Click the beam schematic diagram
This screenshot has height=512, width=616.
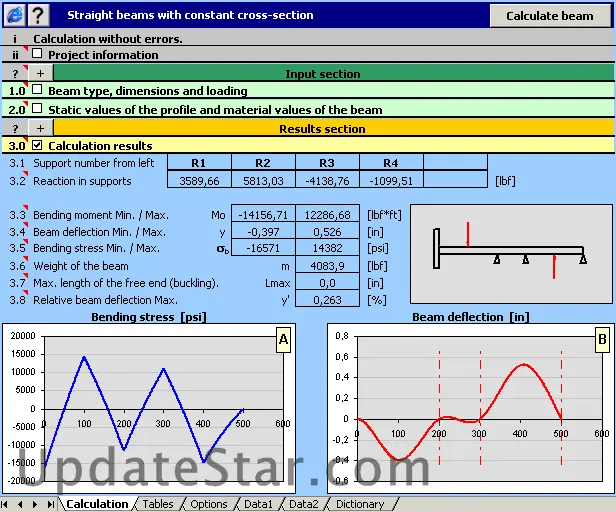pyautogui.click(x=511, y=253)
